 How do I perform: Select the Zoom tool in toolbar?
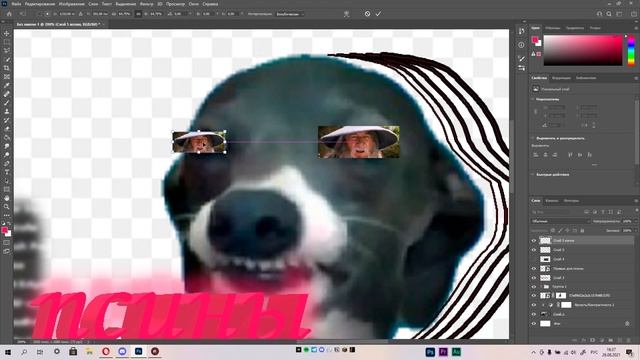click(7, 207)
